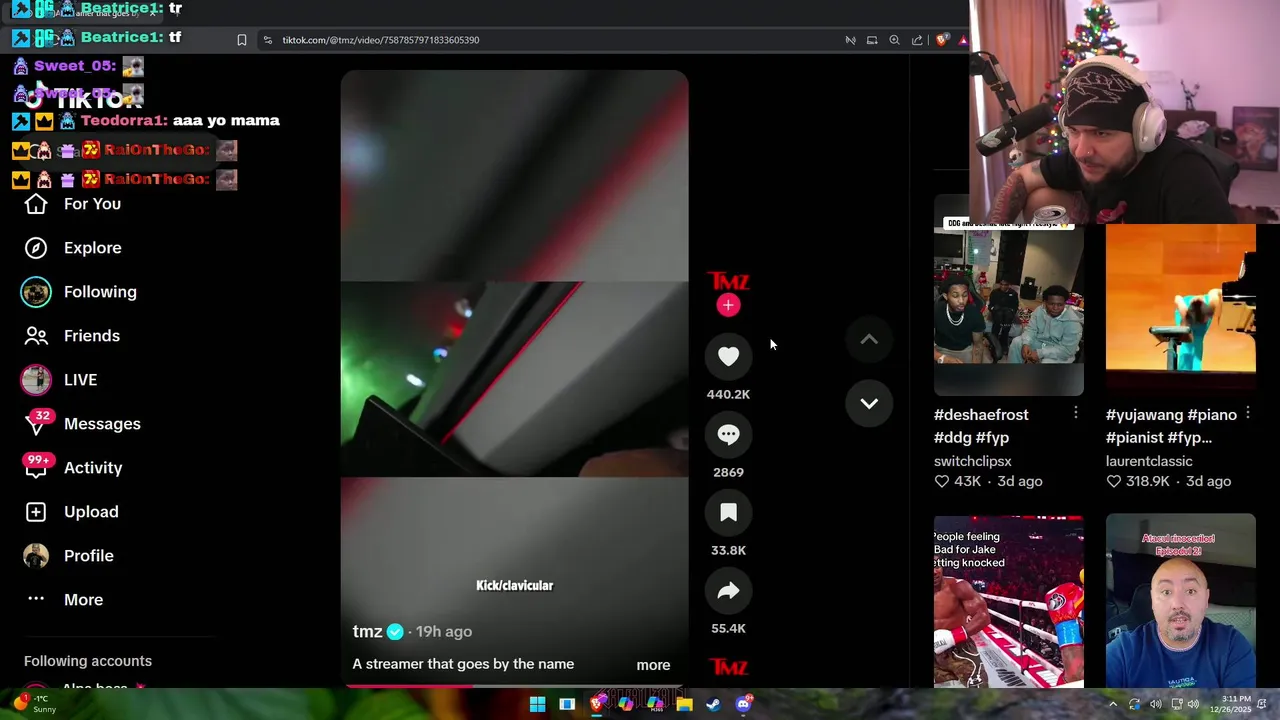
Task: Open the Windows Start menu
Action: coord(537,704)
